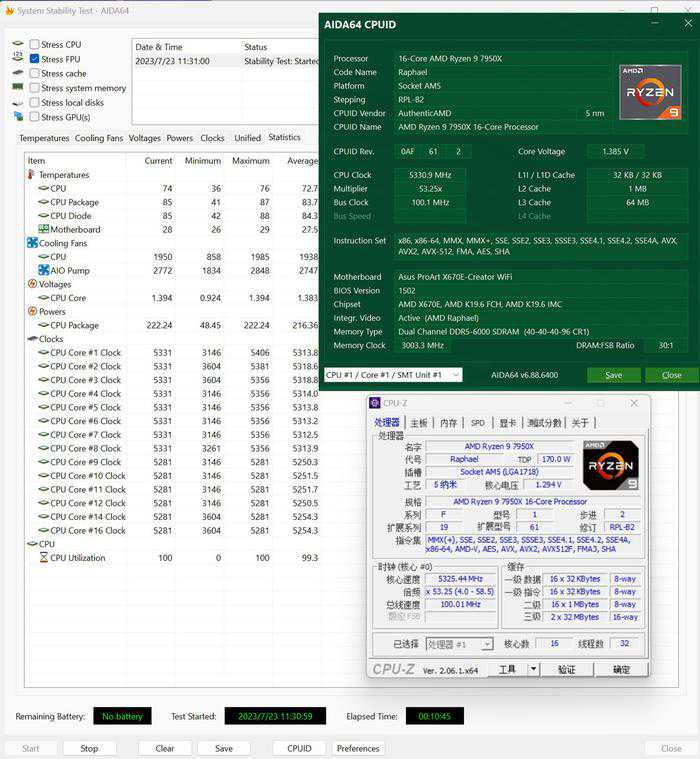
Task: Click the Motherboard sensor icon
Action: pos(44,229)
